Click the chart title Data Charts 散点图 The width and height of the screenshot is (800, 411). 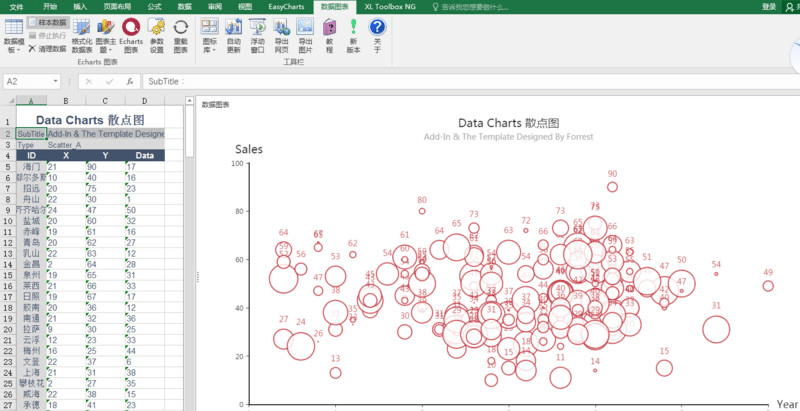click(509, 123)
